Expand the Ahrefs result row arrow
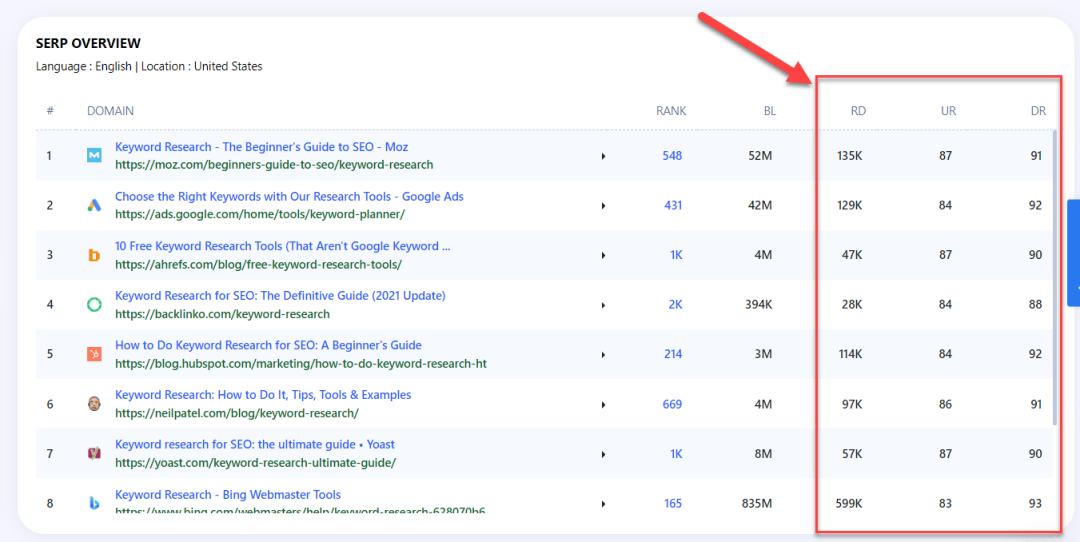The width and height of the screenshot is (1080, 542). point(603,256)
